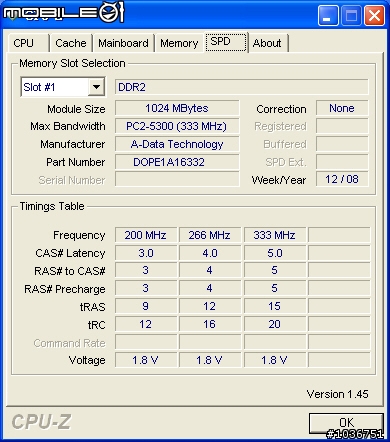
Task: Click the DDR2 memory type field
Action: (x=242, y=87)
